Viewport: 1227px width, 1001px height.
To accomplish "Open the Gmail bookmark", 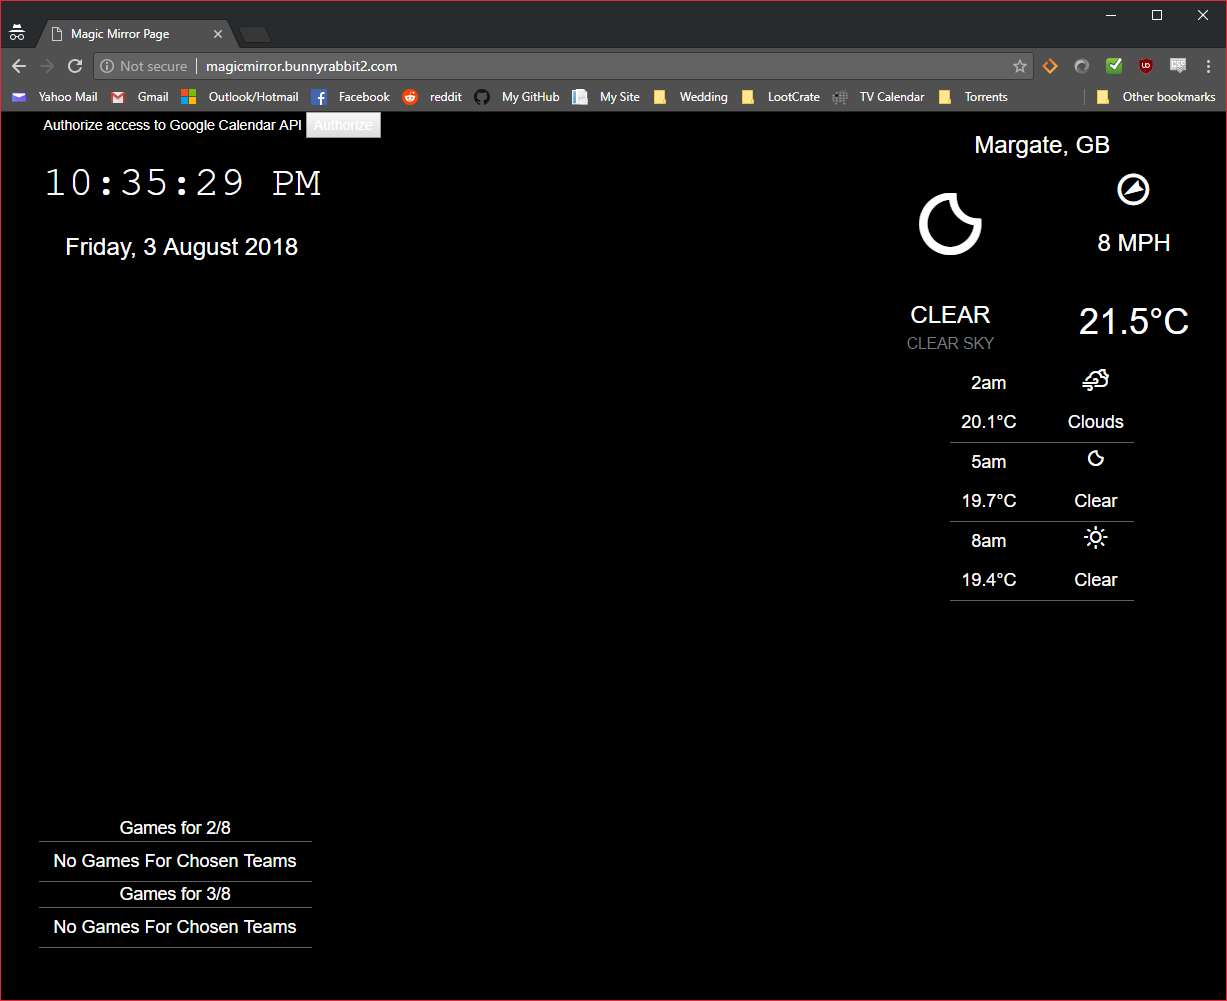I will pyautogui.click(x=140, y=97).
